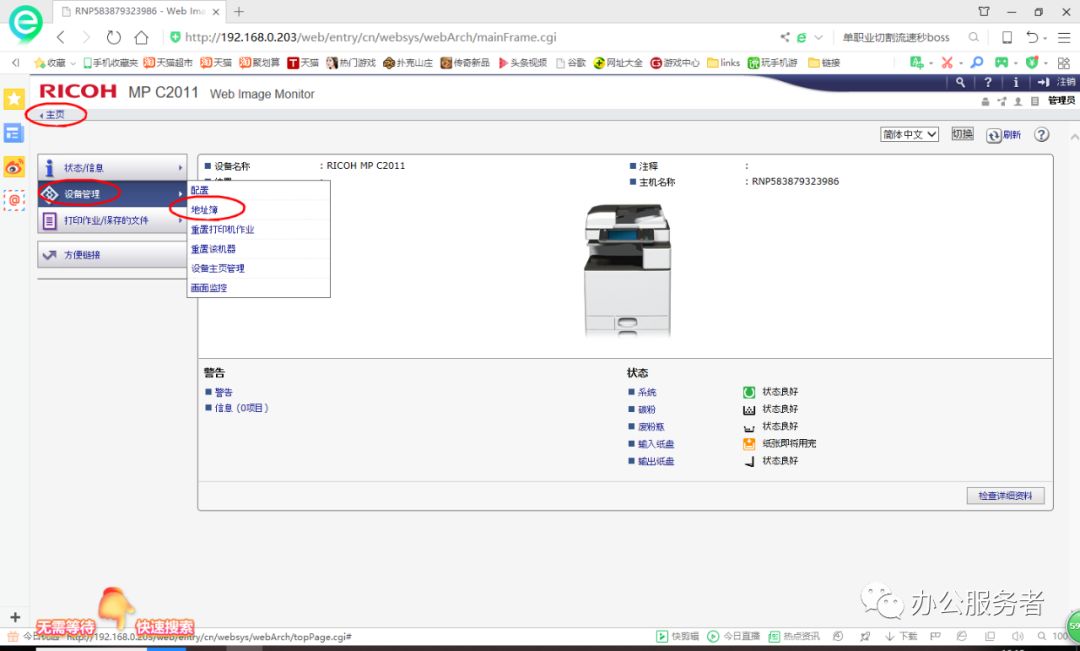This screenshot has height=651, width=1080.
Task: Click the Ricoh header search magnifier icon
Action: click(x=960, y=82)
